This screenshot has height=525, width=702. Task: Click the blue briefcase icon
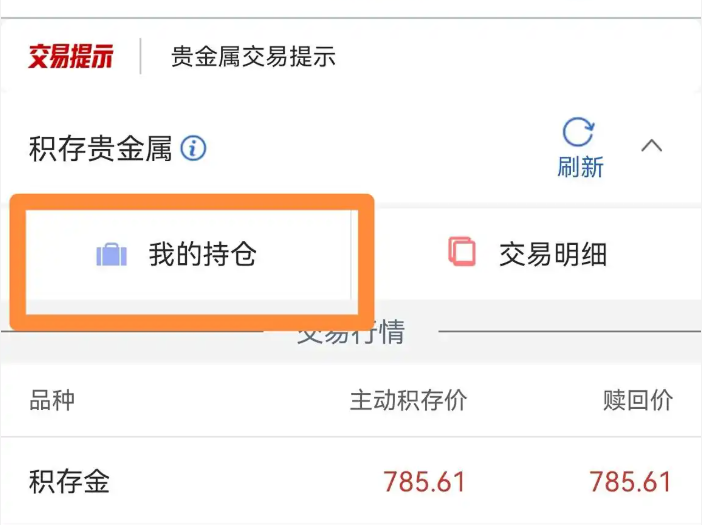[112, 255]
